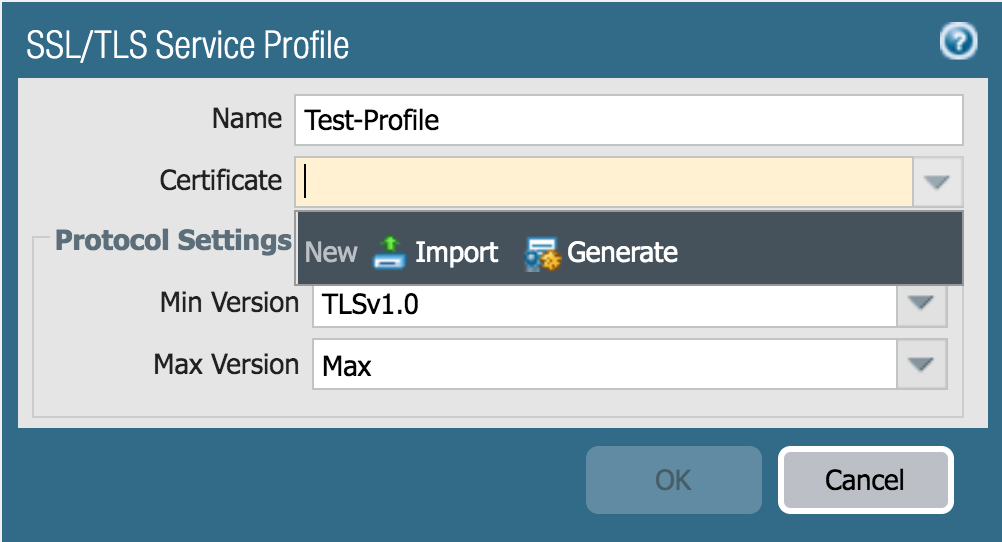Choose the Import text option

(456, 252)
